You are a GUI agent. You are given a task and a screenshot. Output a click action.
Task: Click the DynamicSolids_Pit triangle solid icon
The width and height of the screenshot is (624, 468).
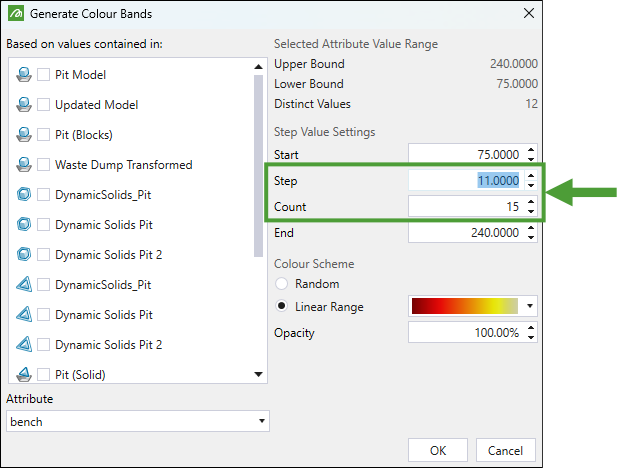tap(24, 285)
